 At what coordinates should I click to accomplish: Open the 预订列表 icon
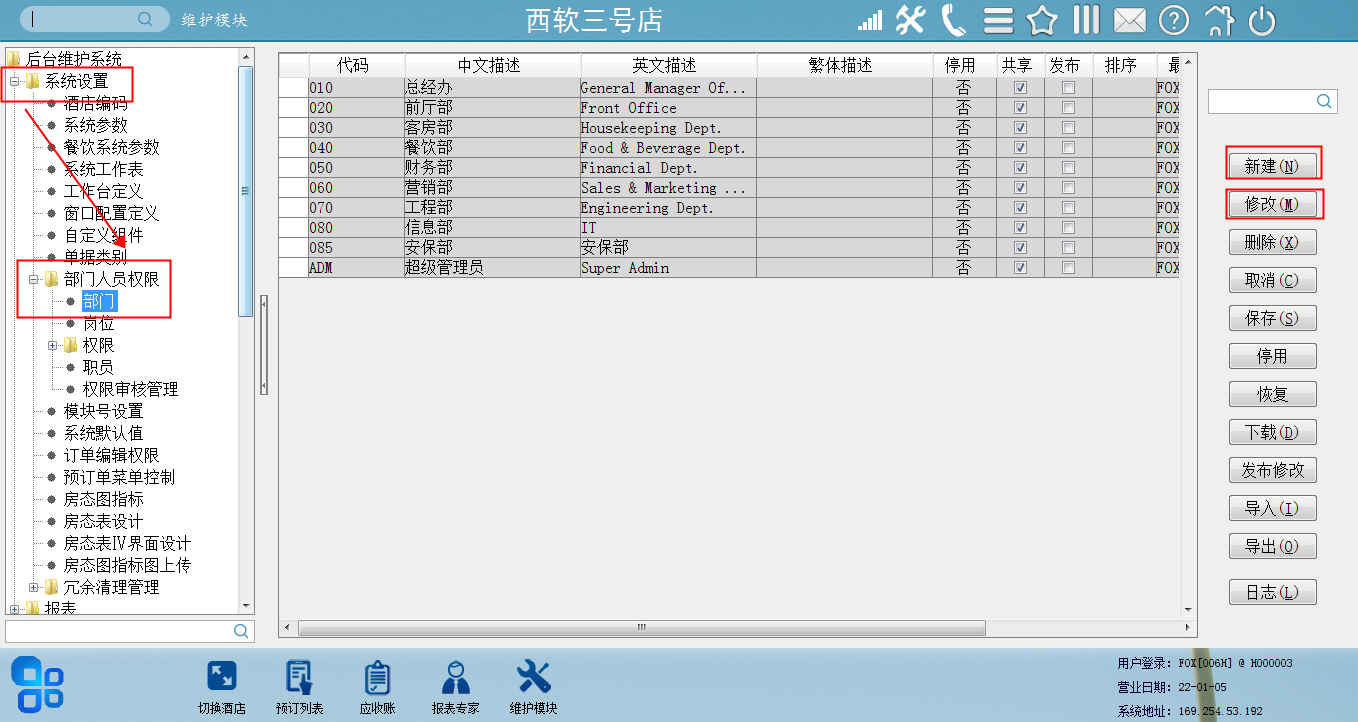pos(299,677)
